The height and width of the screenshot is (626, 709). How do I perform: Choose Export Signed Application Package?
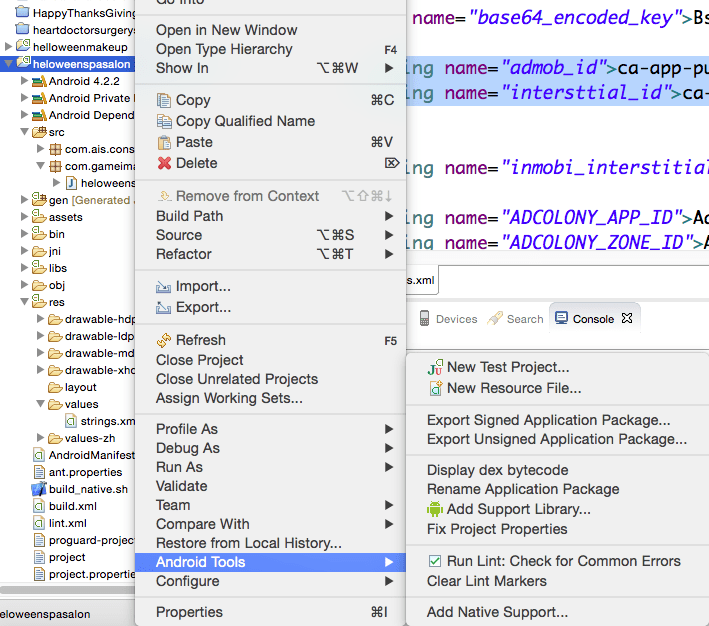pyautogui.click(x=558, y=420)
